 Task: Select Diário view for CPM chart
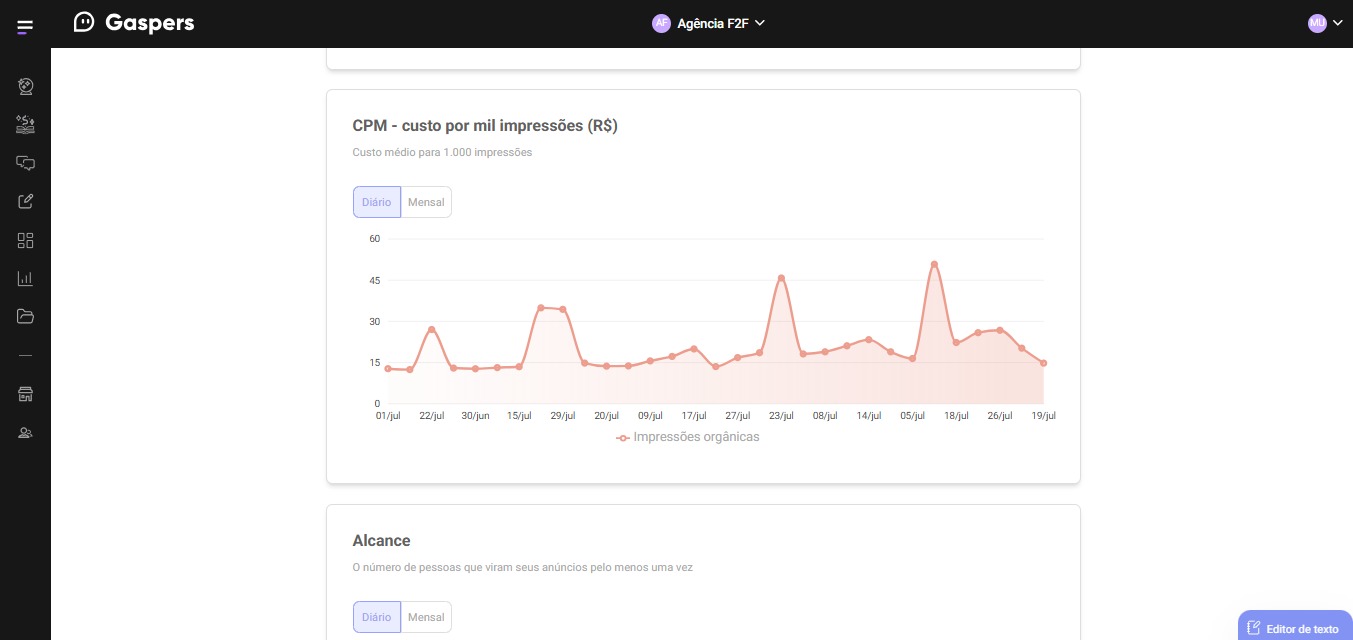(x=376, y=202)
